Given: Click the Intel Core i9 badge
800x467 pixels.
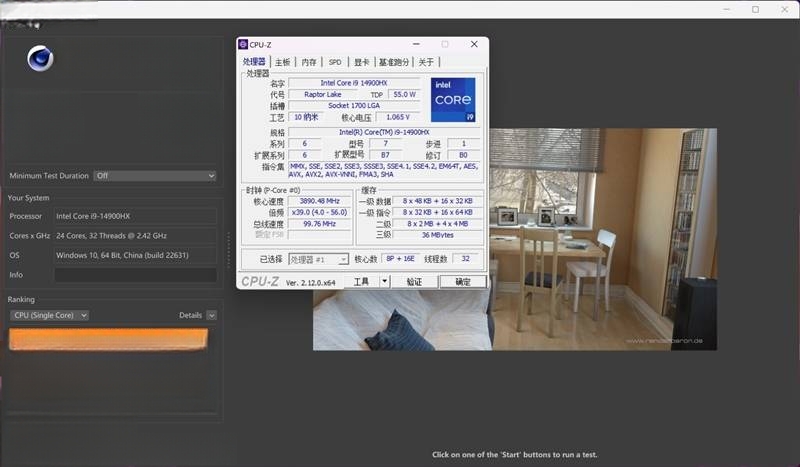Looking at the screenshot, I should (x=453, y=100).
